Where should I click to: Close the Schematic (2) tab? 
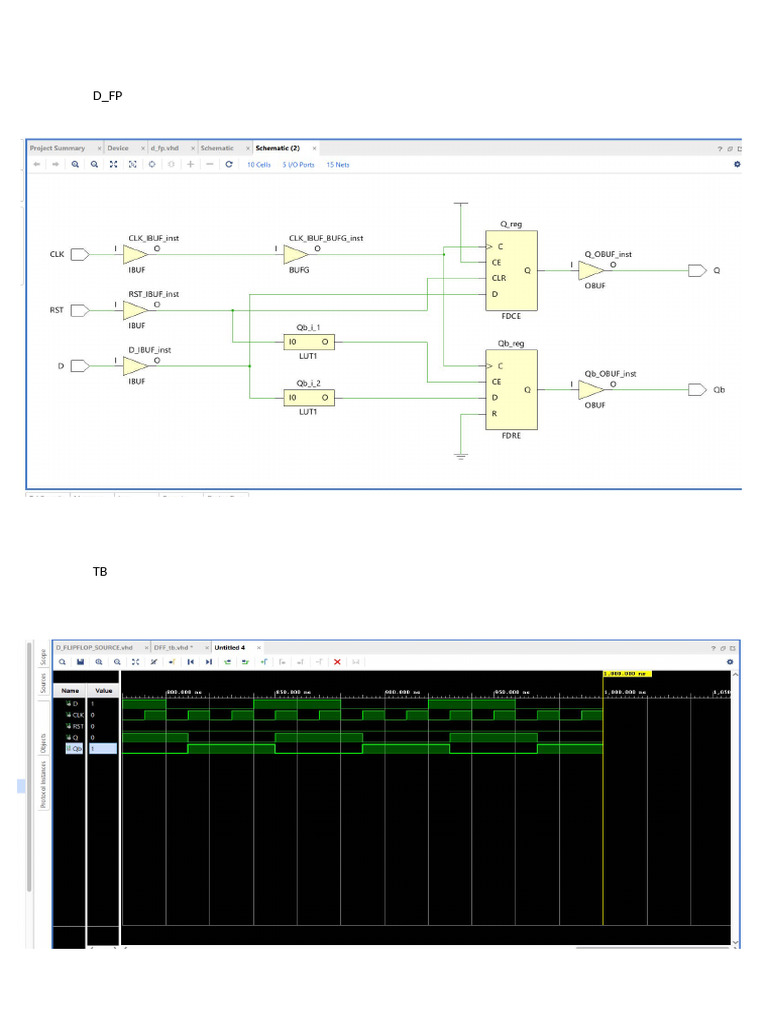[x=314, y=148]
